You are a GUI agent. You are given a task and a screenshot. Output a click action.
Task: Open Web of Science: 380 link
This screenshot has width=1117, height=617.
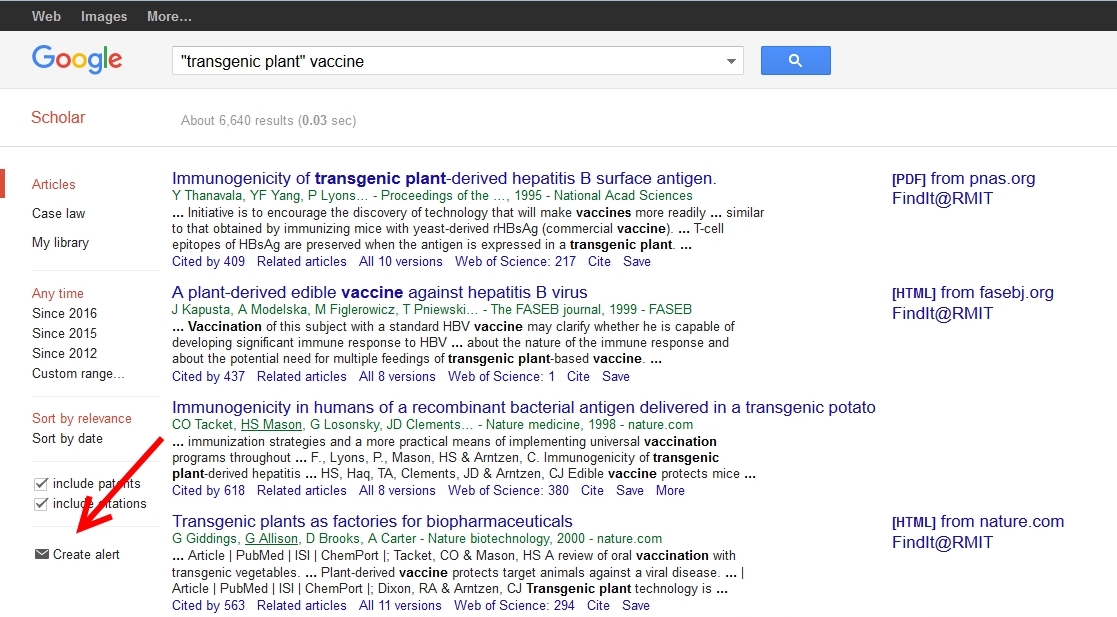pyautogui.click(x=509, y=490)
